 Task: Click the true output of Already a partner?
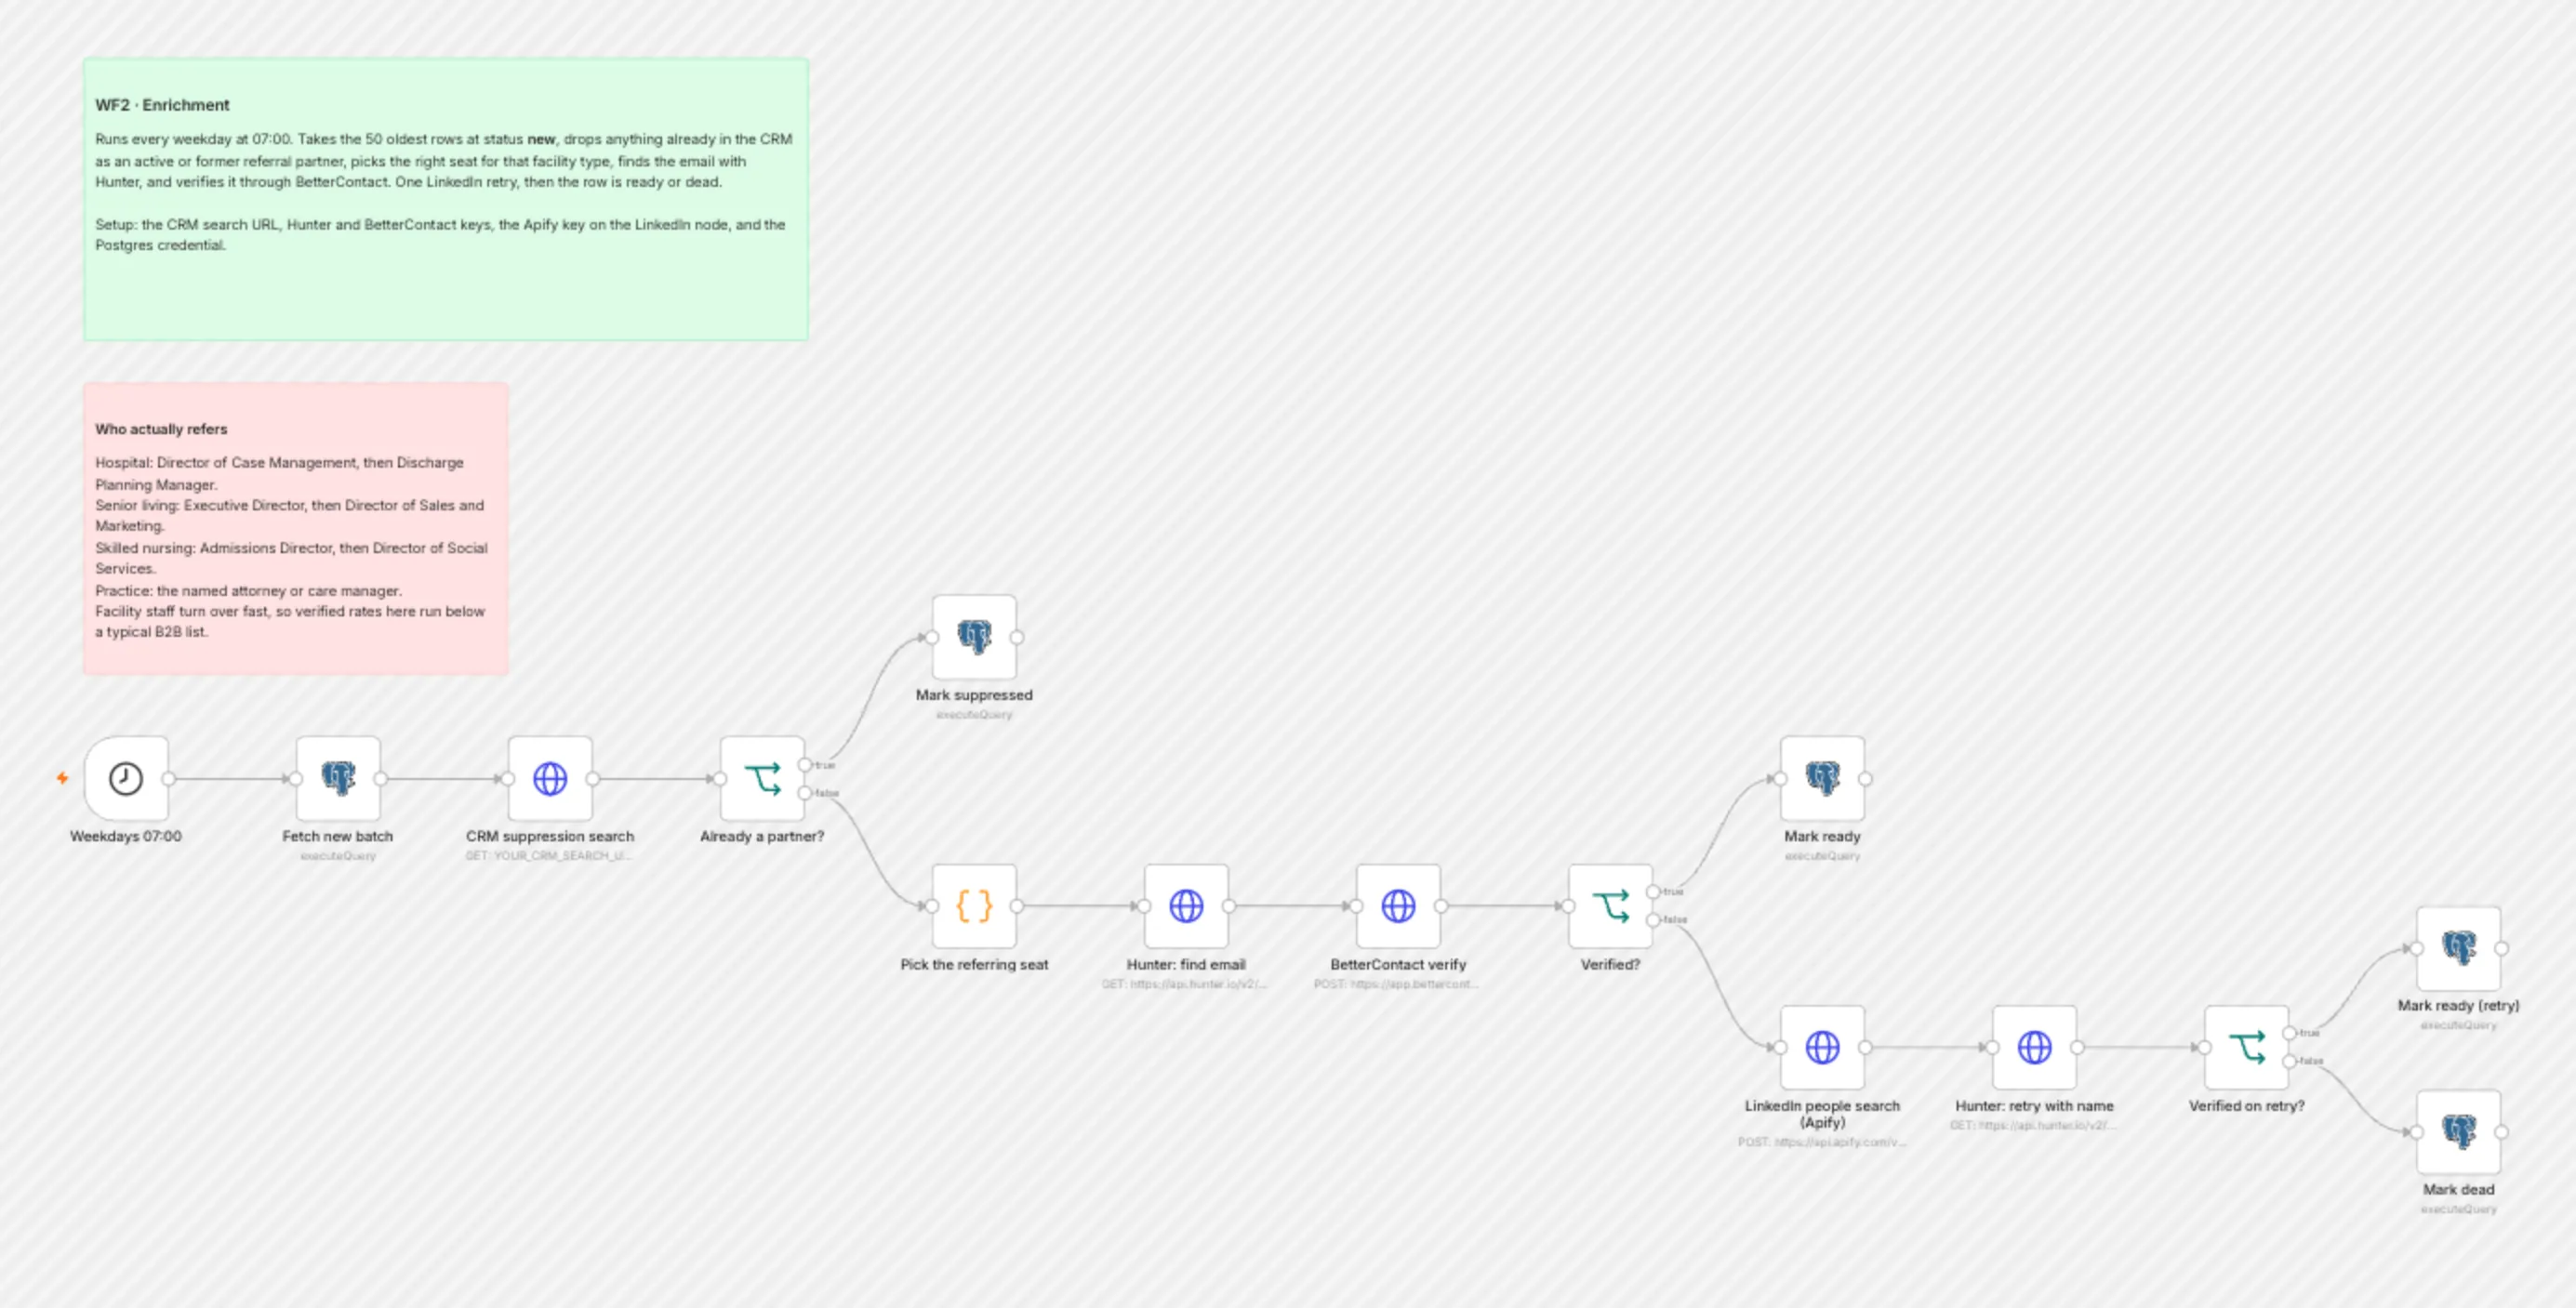[x=805, y=764]
